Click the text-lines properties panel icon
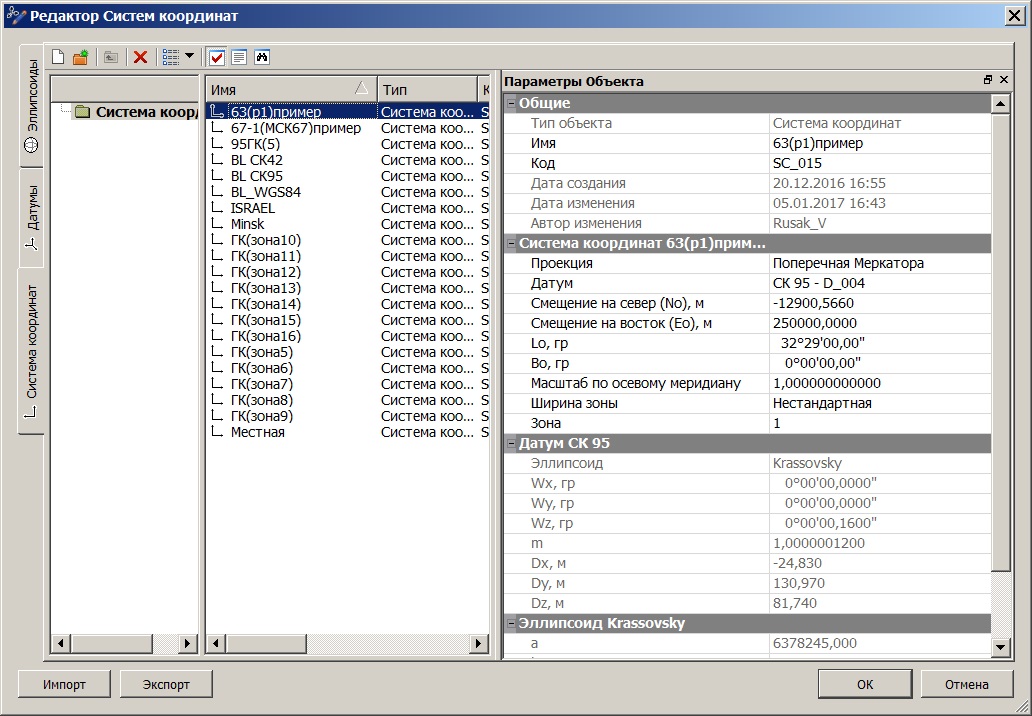Screen dimensions: 1032x716 [x=239, y=57]
